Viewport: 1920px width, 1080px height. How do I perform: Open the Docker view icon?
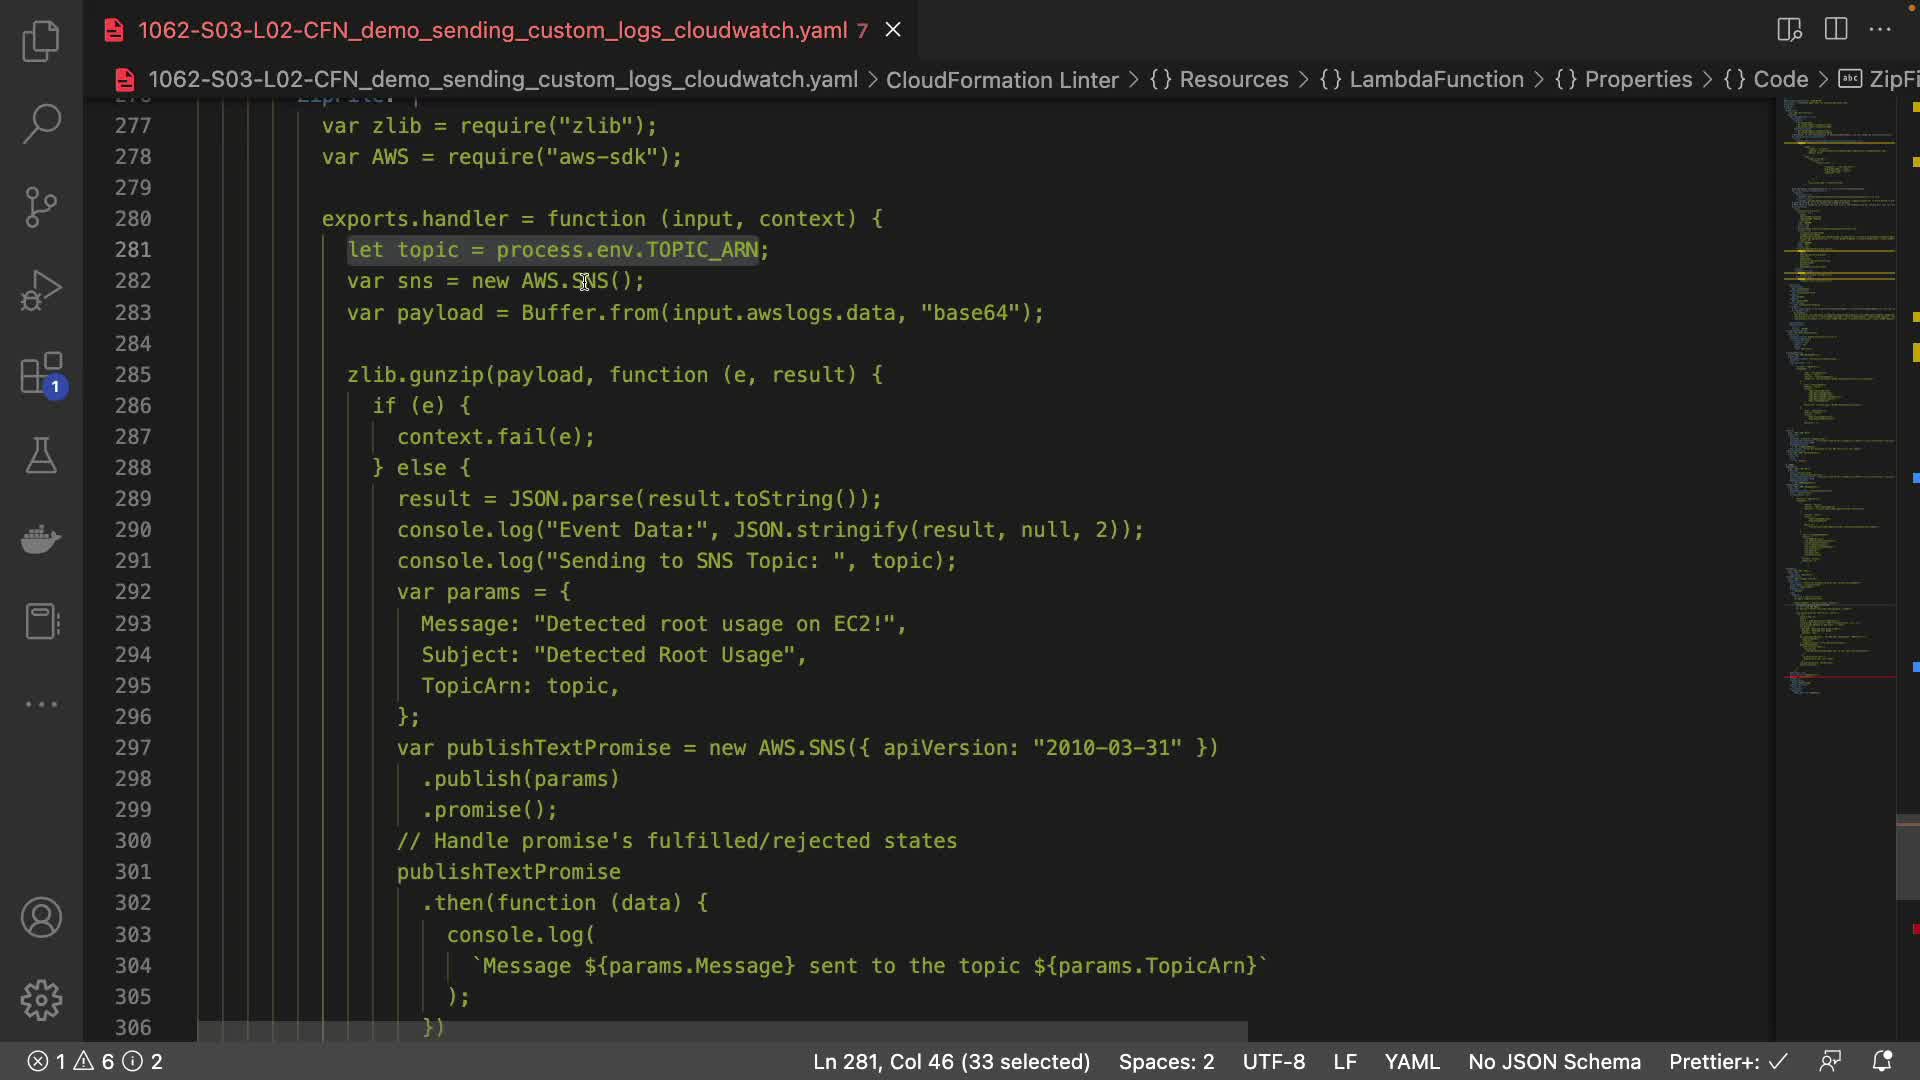click(41, 539)
